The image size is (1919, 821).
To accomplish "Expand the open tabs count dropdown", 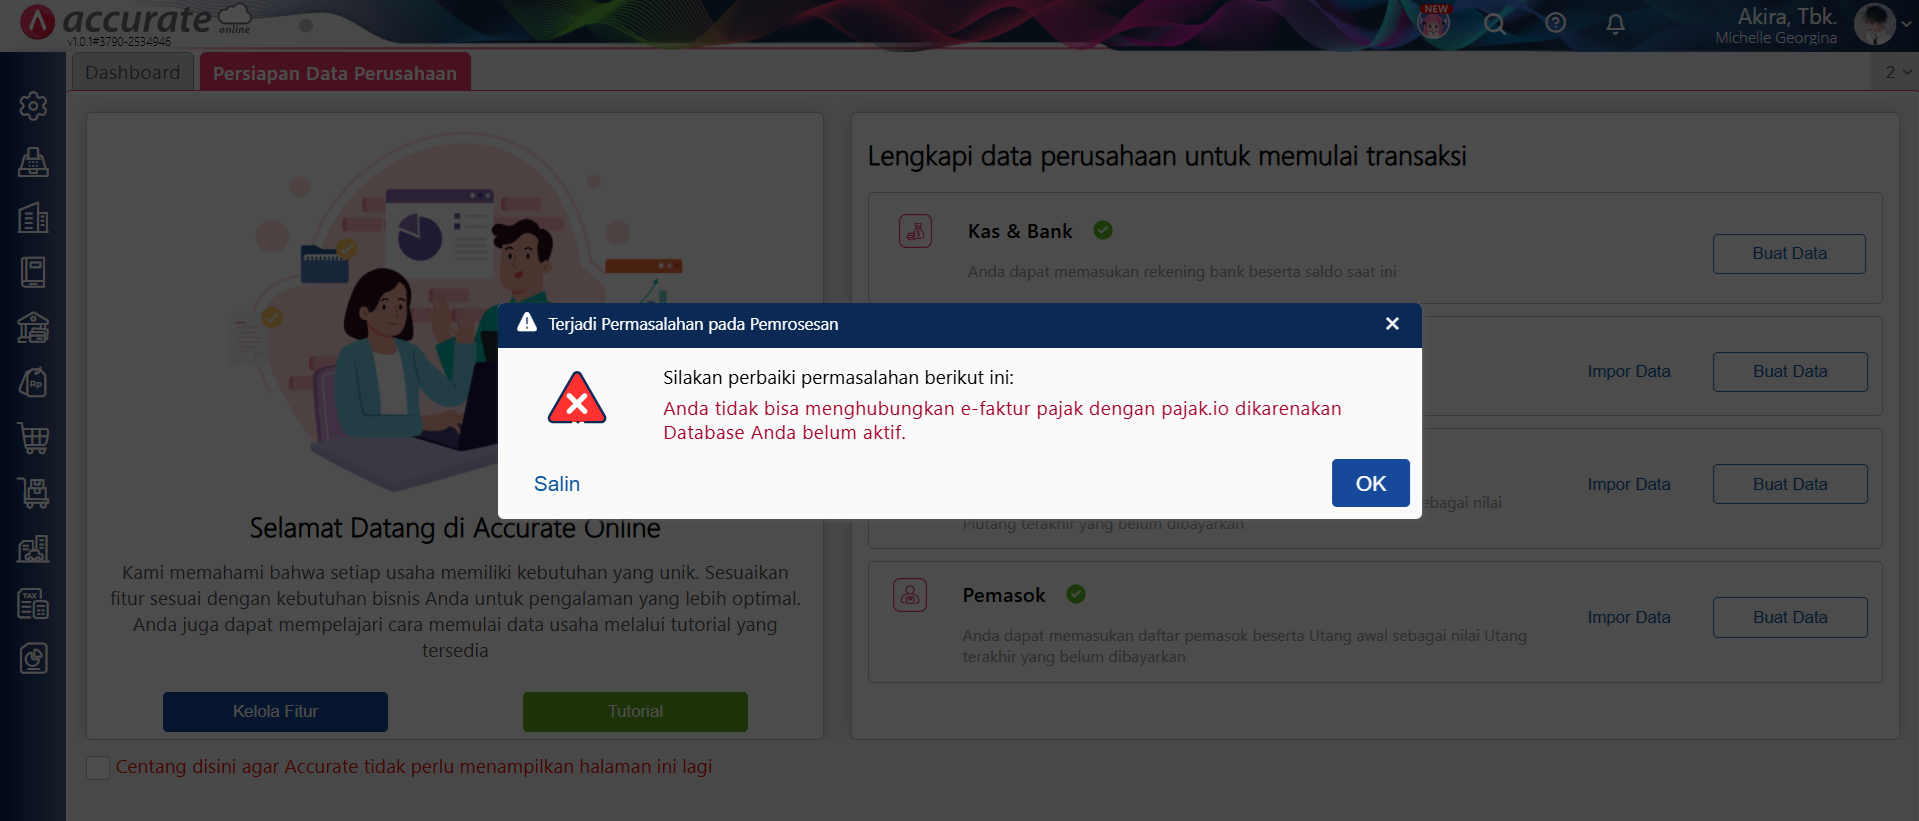I will point(1897,72).
